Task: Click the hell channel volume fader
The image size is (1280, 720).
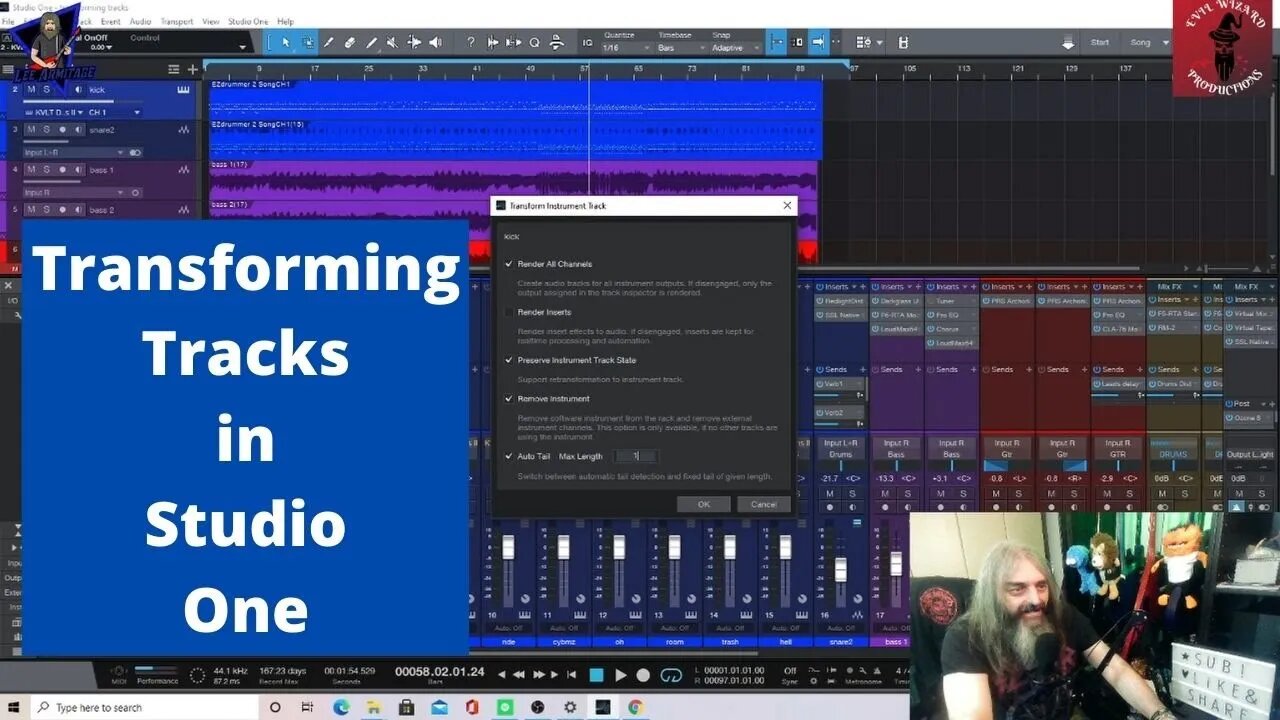Action: click(x=786, y=549)
